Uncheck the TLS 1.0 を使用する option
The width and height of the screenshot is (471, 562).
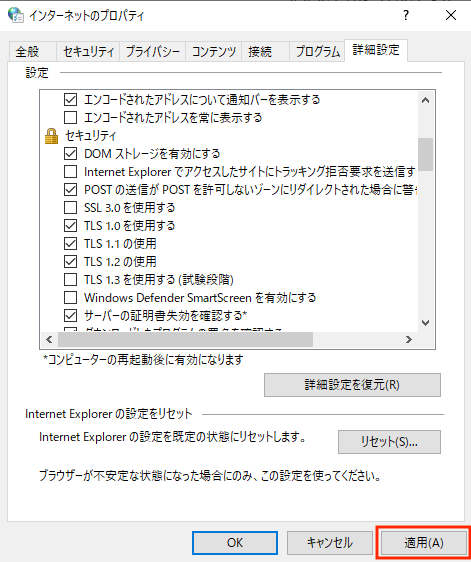[x=70, y=225]
